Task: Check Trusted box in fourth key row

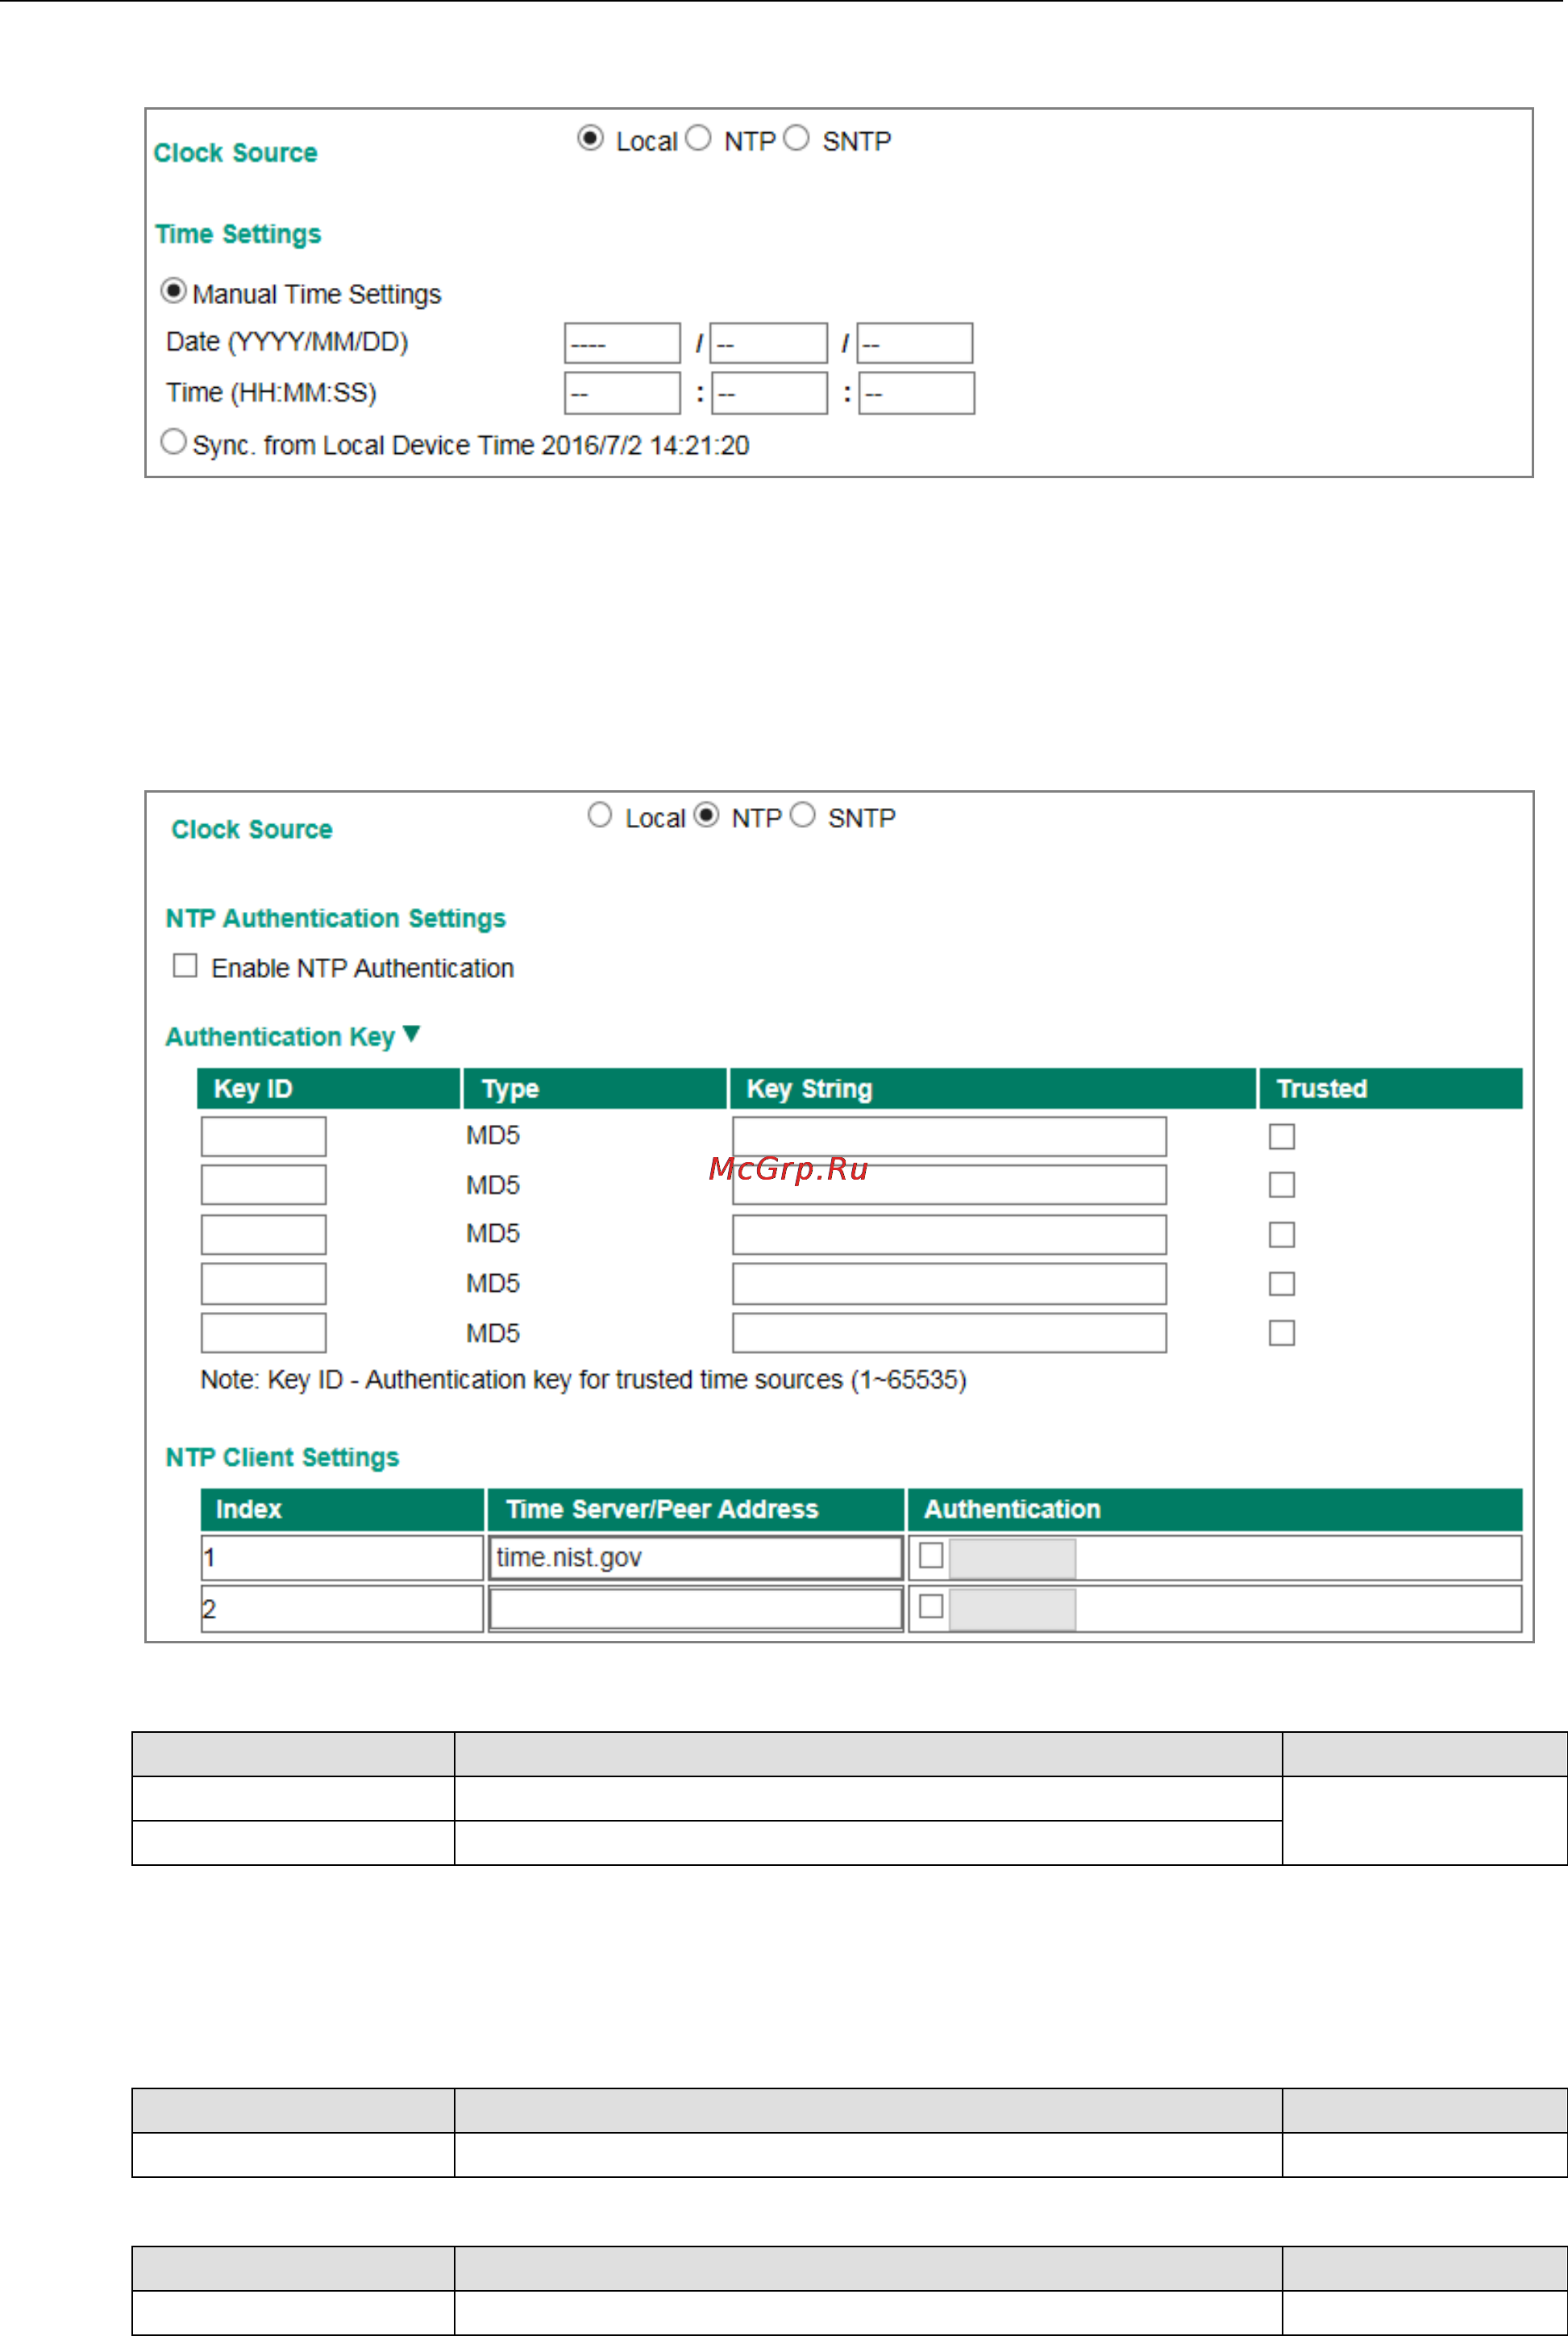Action: [x=1282, y=1284]
